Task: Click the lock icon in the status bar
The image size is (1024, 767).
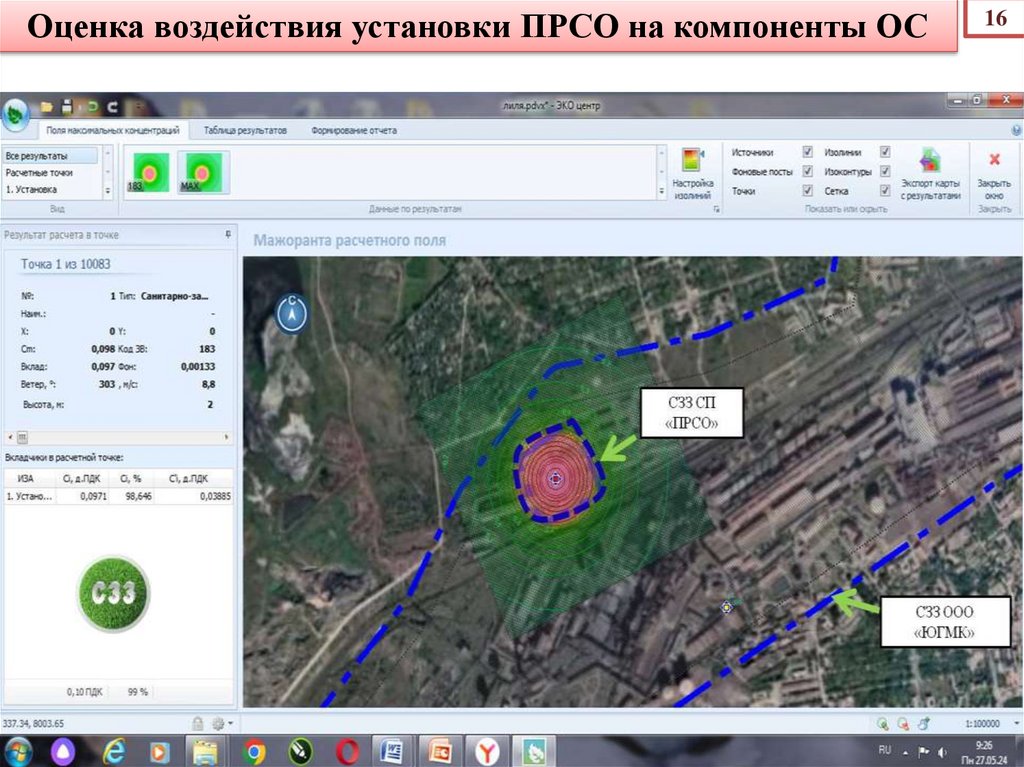Action: click(197, 723)
